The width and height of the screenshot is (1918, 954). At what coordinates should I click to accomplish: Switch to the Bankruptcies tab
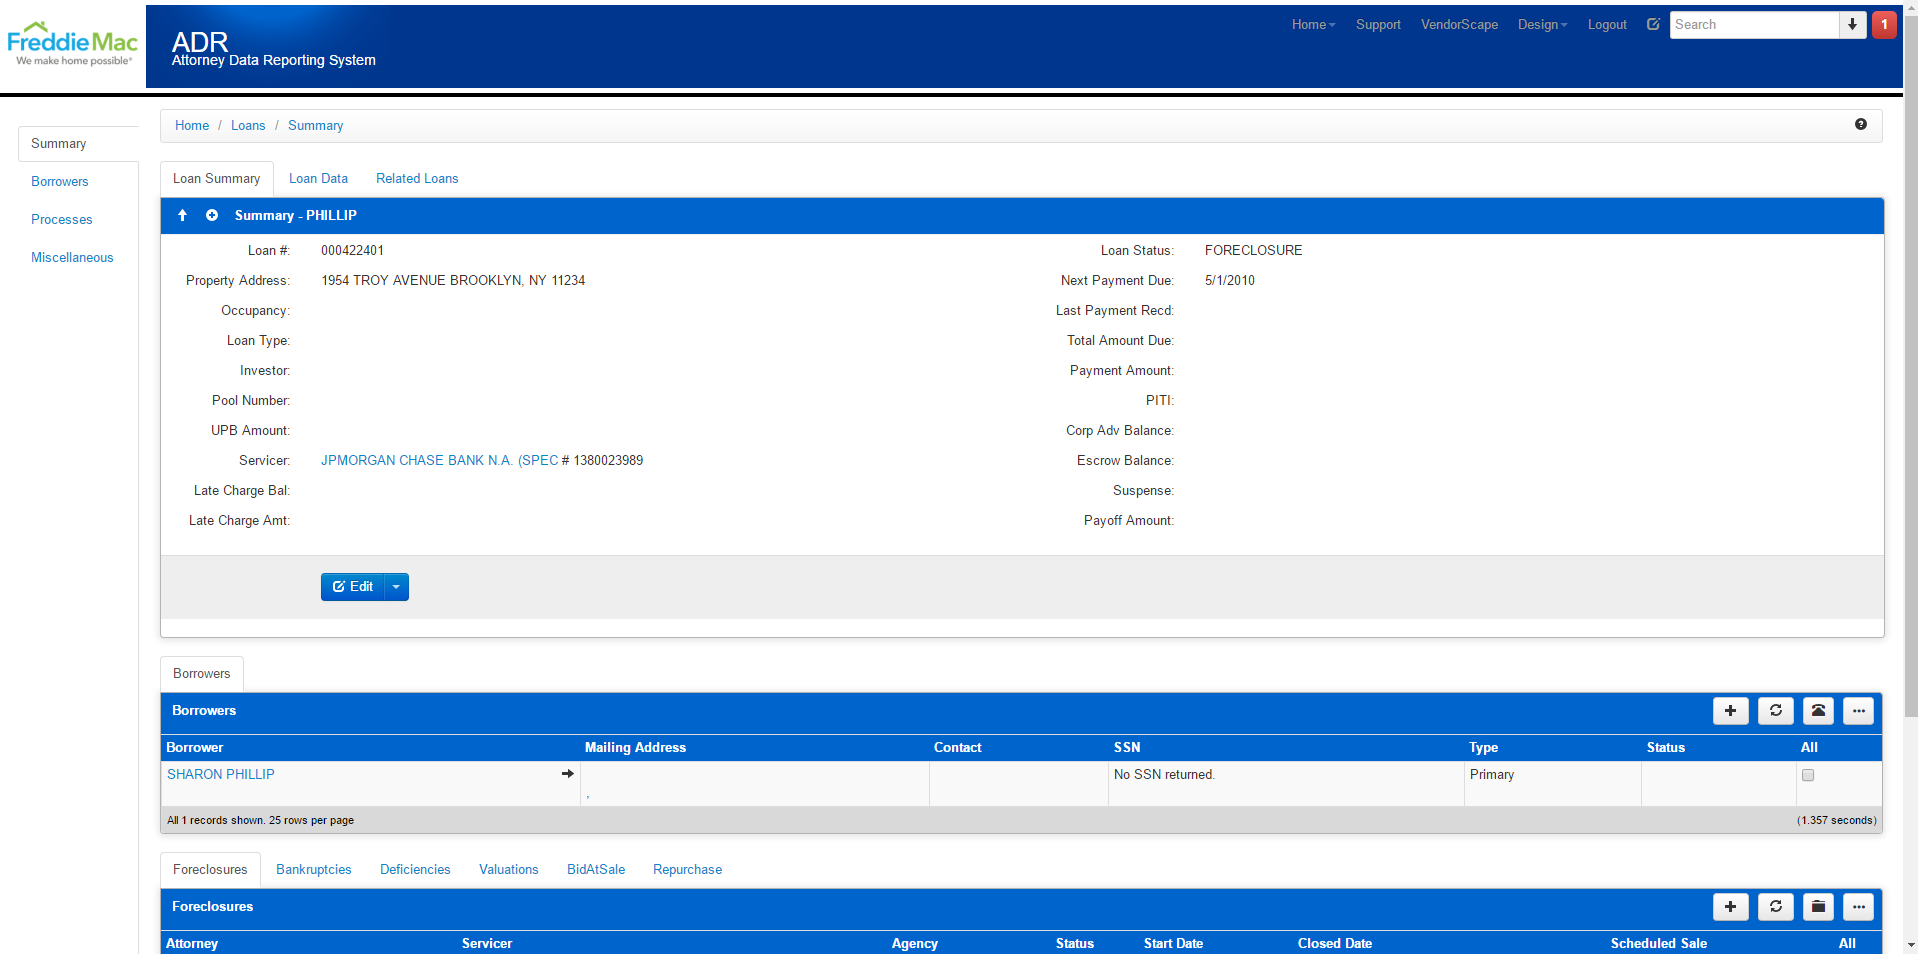(314, 870)
